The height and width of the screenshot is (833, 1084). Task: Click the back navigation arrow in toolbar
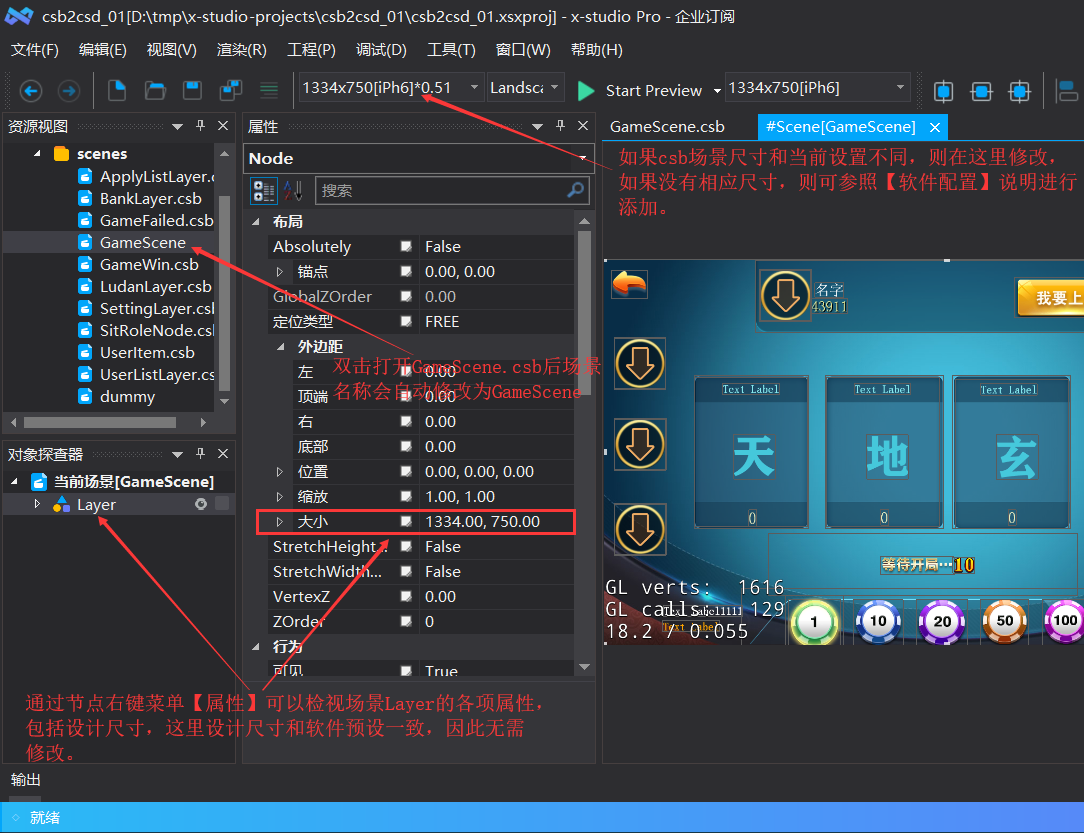30,91
